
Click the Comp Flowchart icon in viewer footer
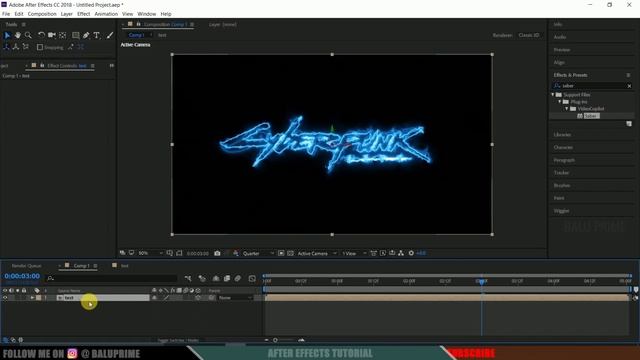(x=401, y=253)
